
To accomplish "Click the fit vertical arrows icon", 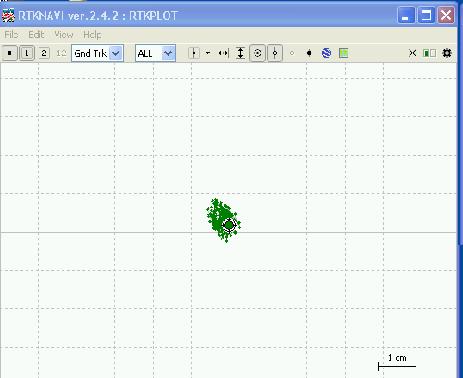I will (240, 53).
